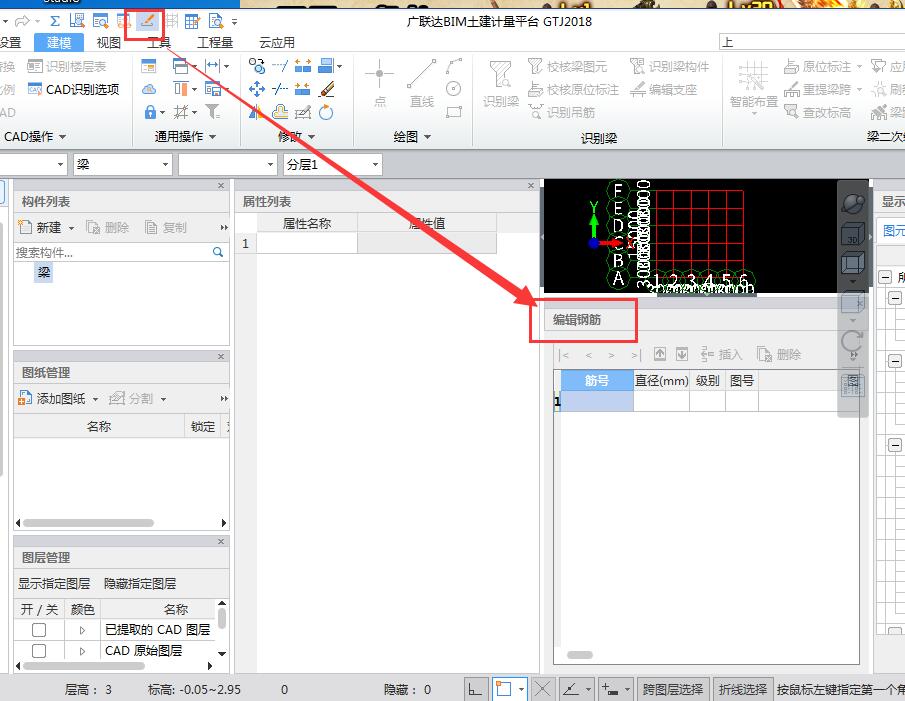This screenshot has width=905, height=701.
Task: Click the move cross-arrows icon in 修改
Action: 256,89
